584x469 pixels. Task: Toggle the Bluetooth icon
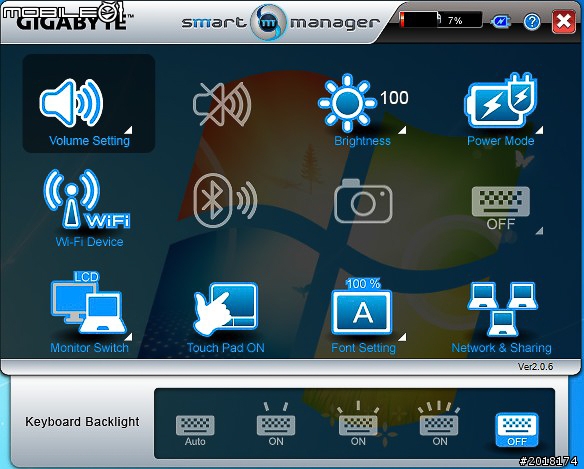click(x=225, y=200)
